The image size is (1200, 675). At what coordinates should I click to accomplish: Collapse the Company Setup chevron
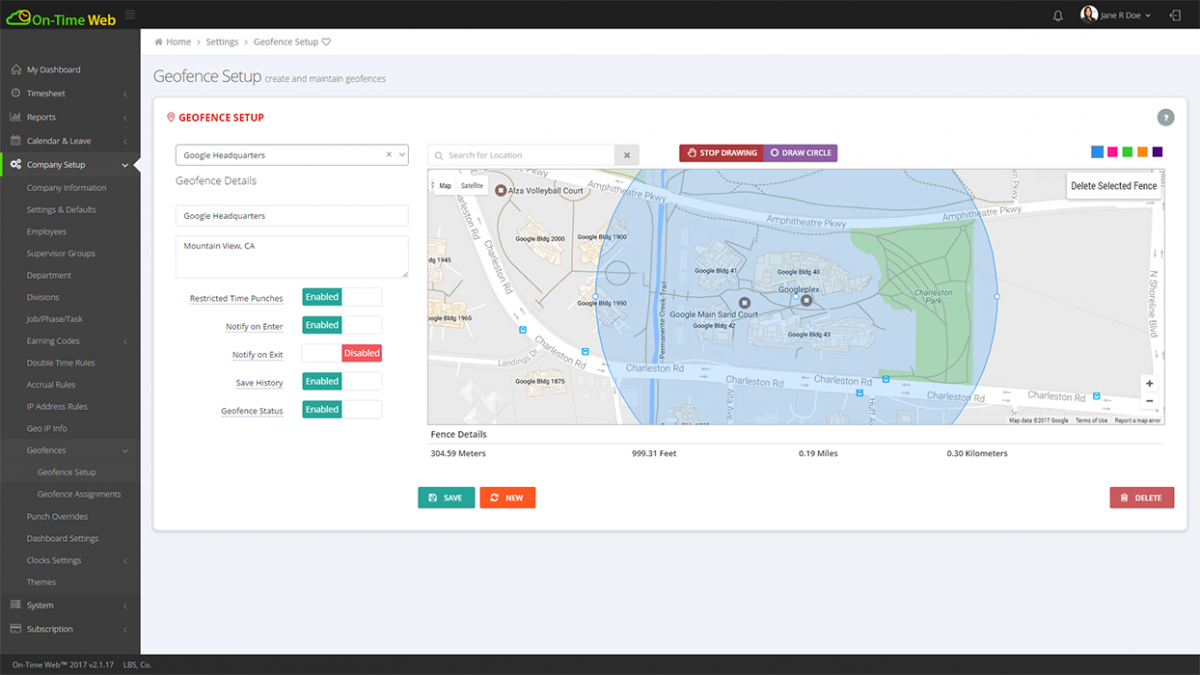point(125,165)
